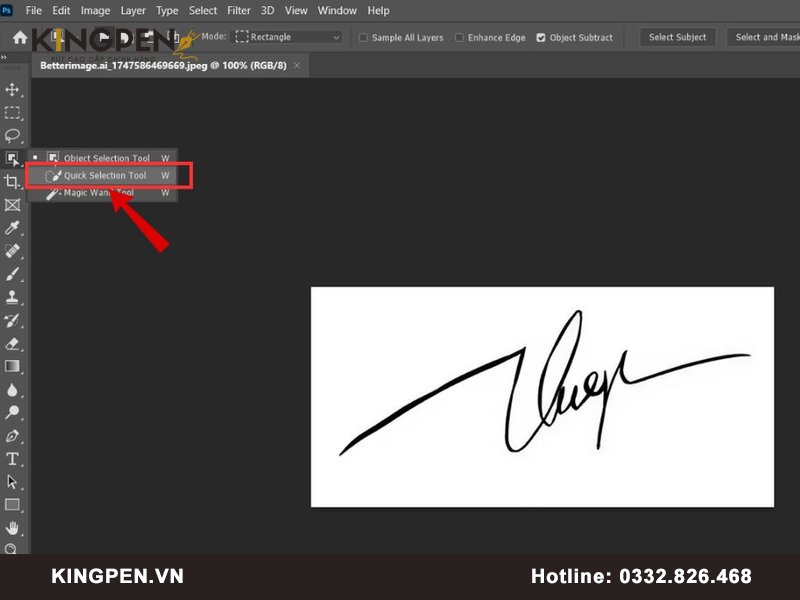Choose the Eraser tool
This screenshot has height=600, width=800.
[13, 343]
